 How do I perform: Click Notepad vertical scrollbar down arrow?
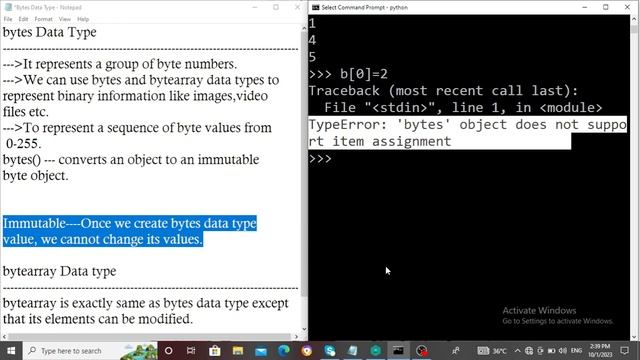click(304, 329)
